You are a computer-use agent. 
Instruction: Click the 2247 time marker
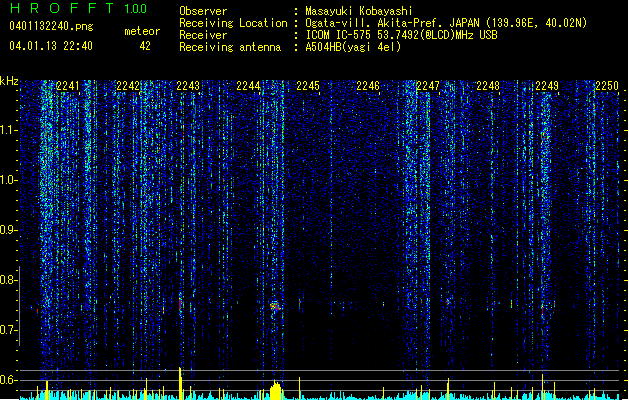[428, 86]
